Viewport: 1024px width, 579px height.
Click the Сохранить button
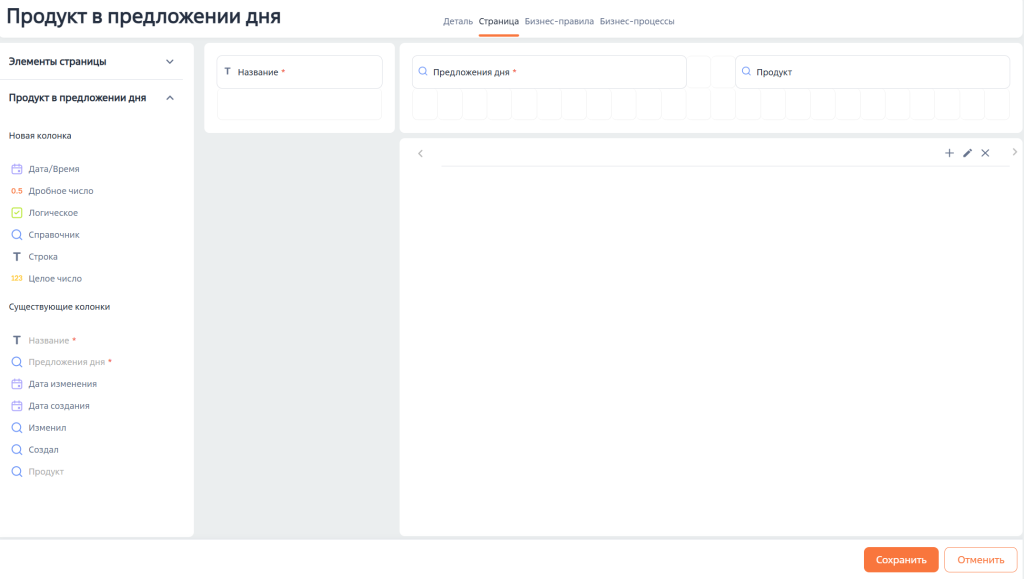900,560
